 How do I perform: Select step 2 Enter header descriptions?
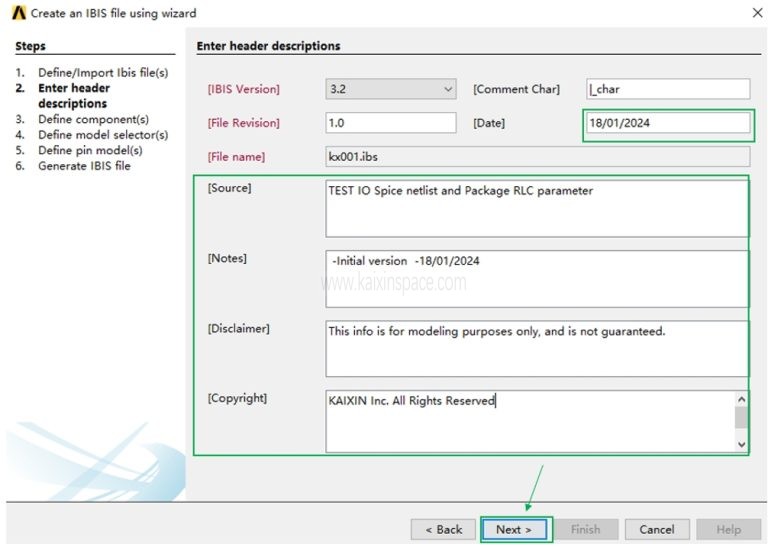[63, 95]
